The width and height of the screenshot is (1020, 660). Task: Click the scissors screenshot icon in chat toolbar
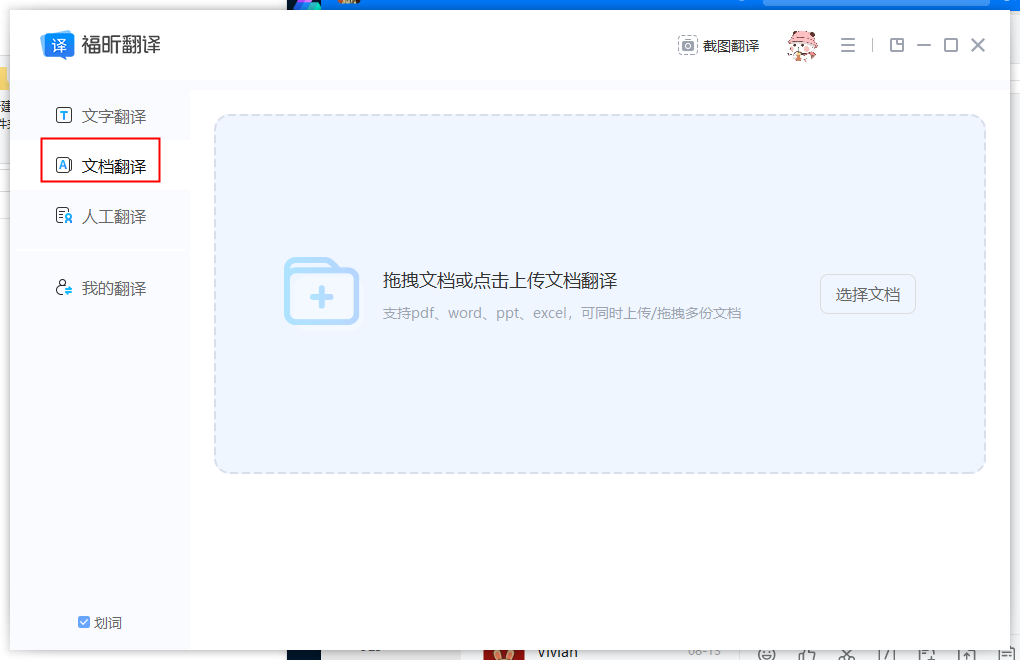847,655
